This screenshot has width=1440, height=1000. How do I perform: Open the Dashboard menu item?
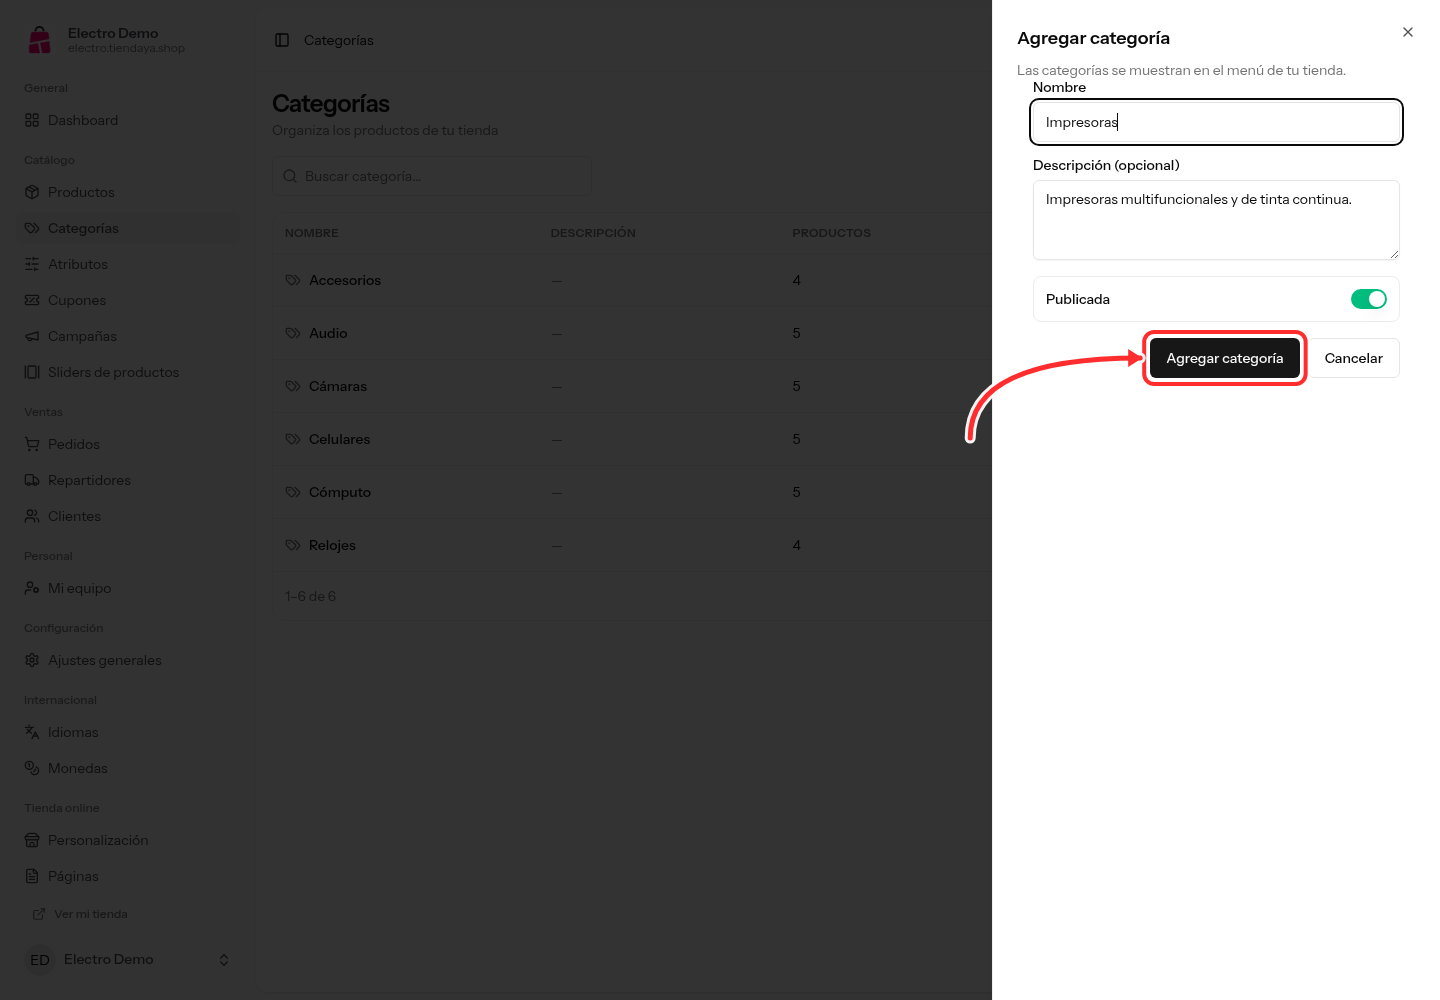(x=128, y=120)
